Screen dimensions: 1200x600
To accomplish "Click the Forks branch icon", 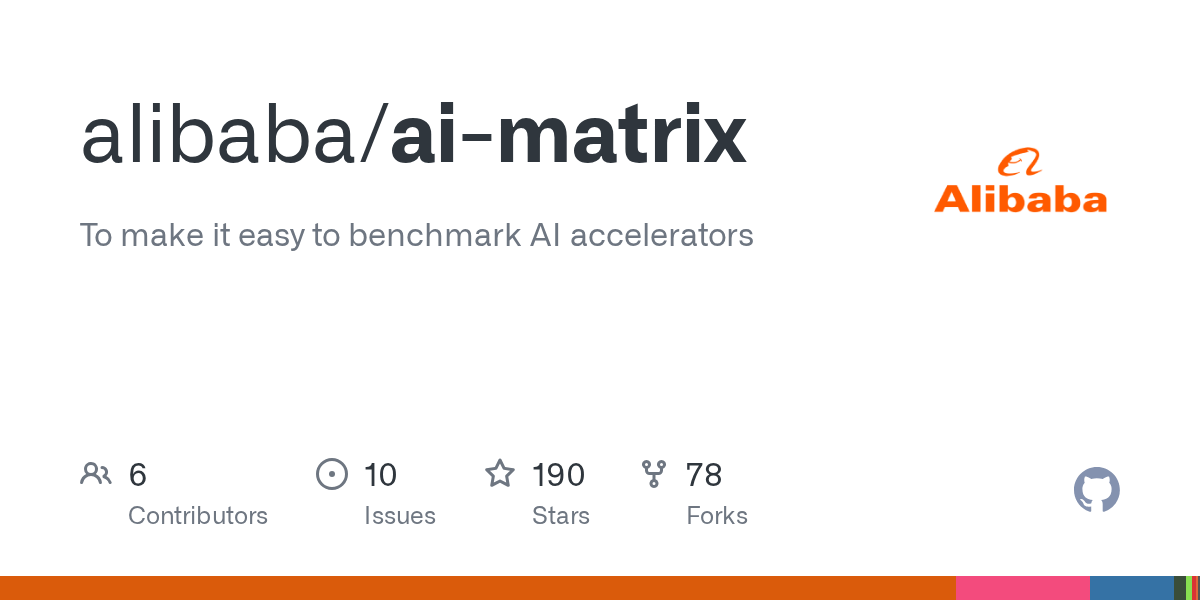I will (654, 474).
